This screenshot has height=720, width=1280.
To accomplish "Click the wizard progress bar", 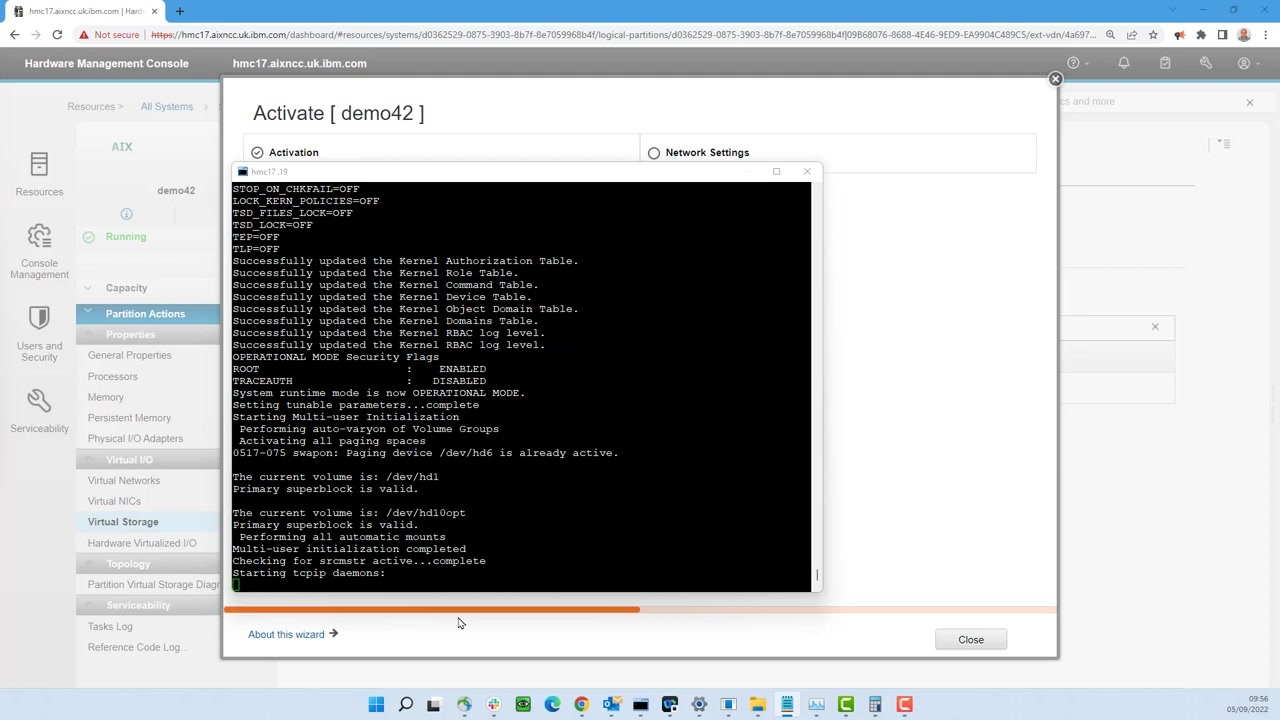I will pos(640,609).
